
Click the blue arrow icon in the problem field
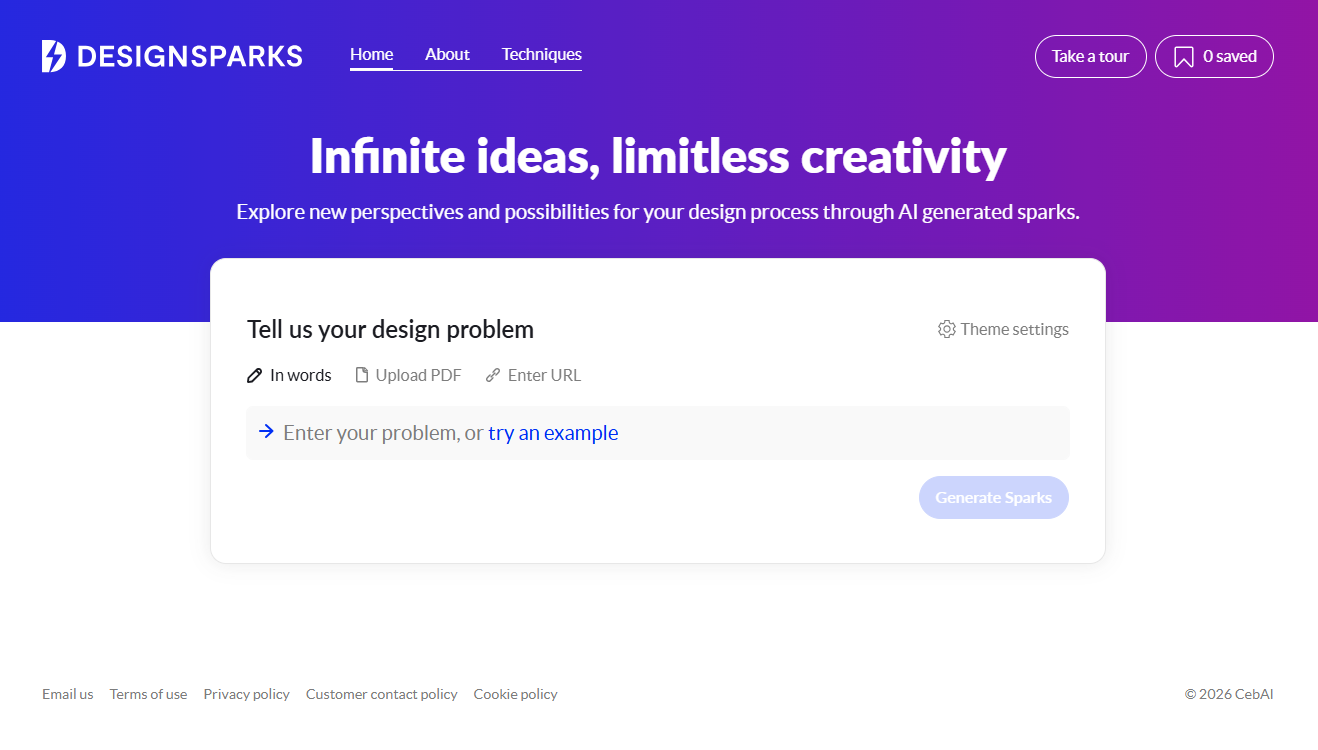(266, 432)
